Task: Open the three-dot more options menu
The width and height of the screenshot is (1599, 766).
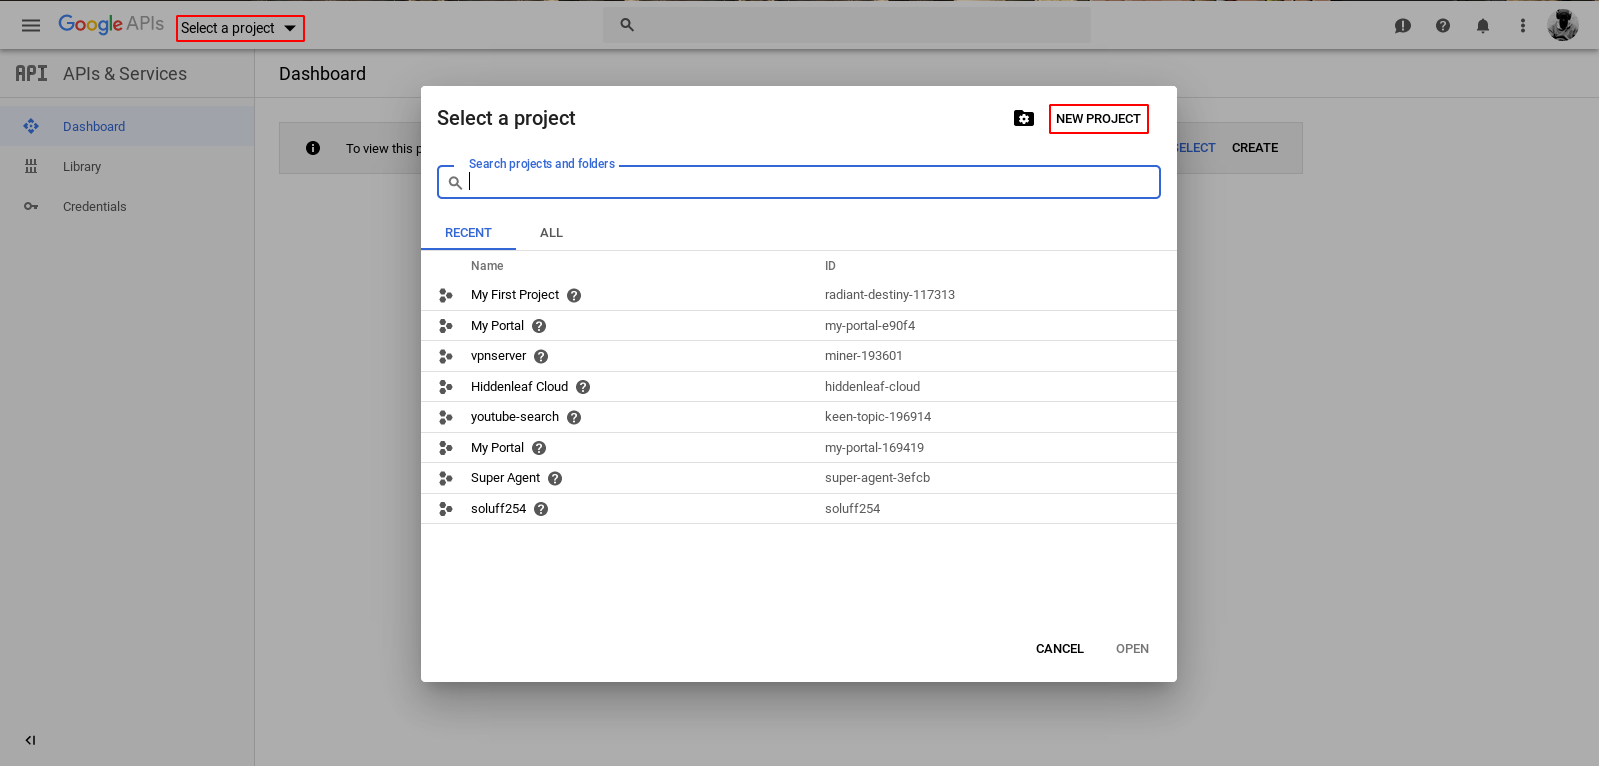Action: point(1522,26)
